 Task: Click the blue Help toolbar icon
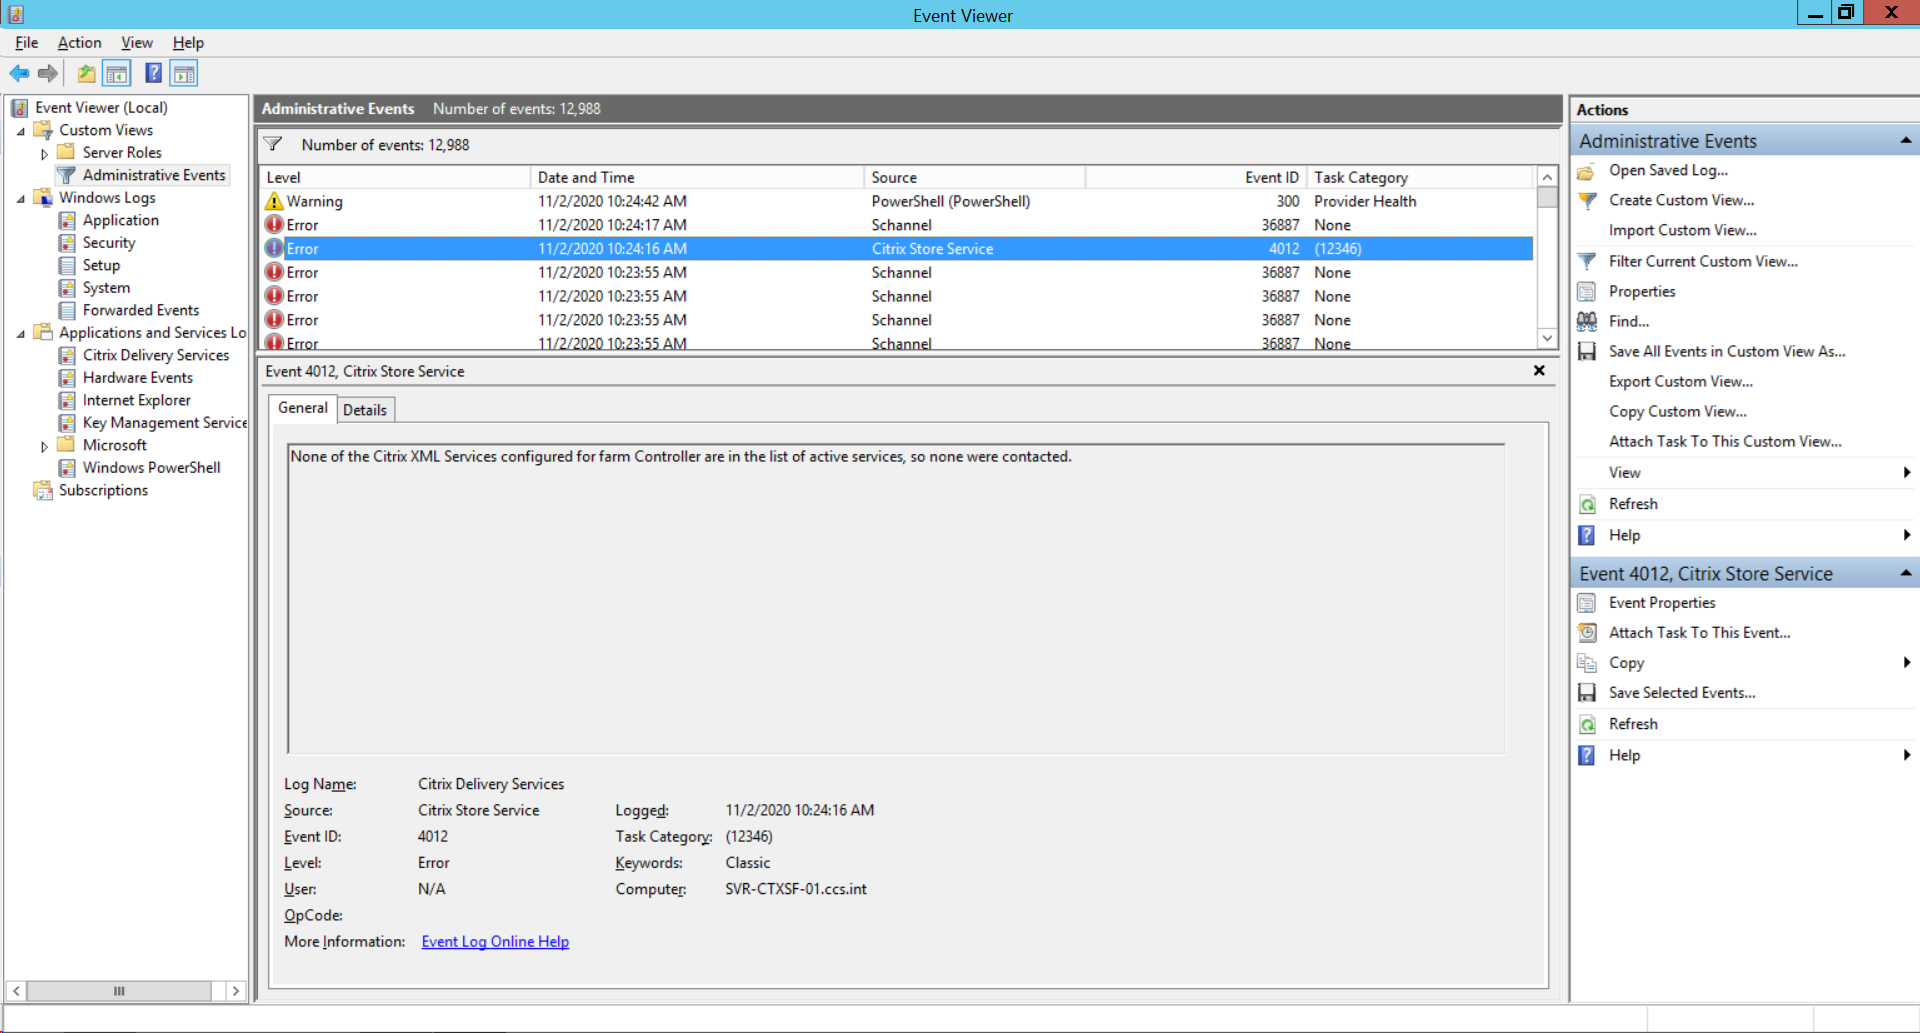coord(153,73)
